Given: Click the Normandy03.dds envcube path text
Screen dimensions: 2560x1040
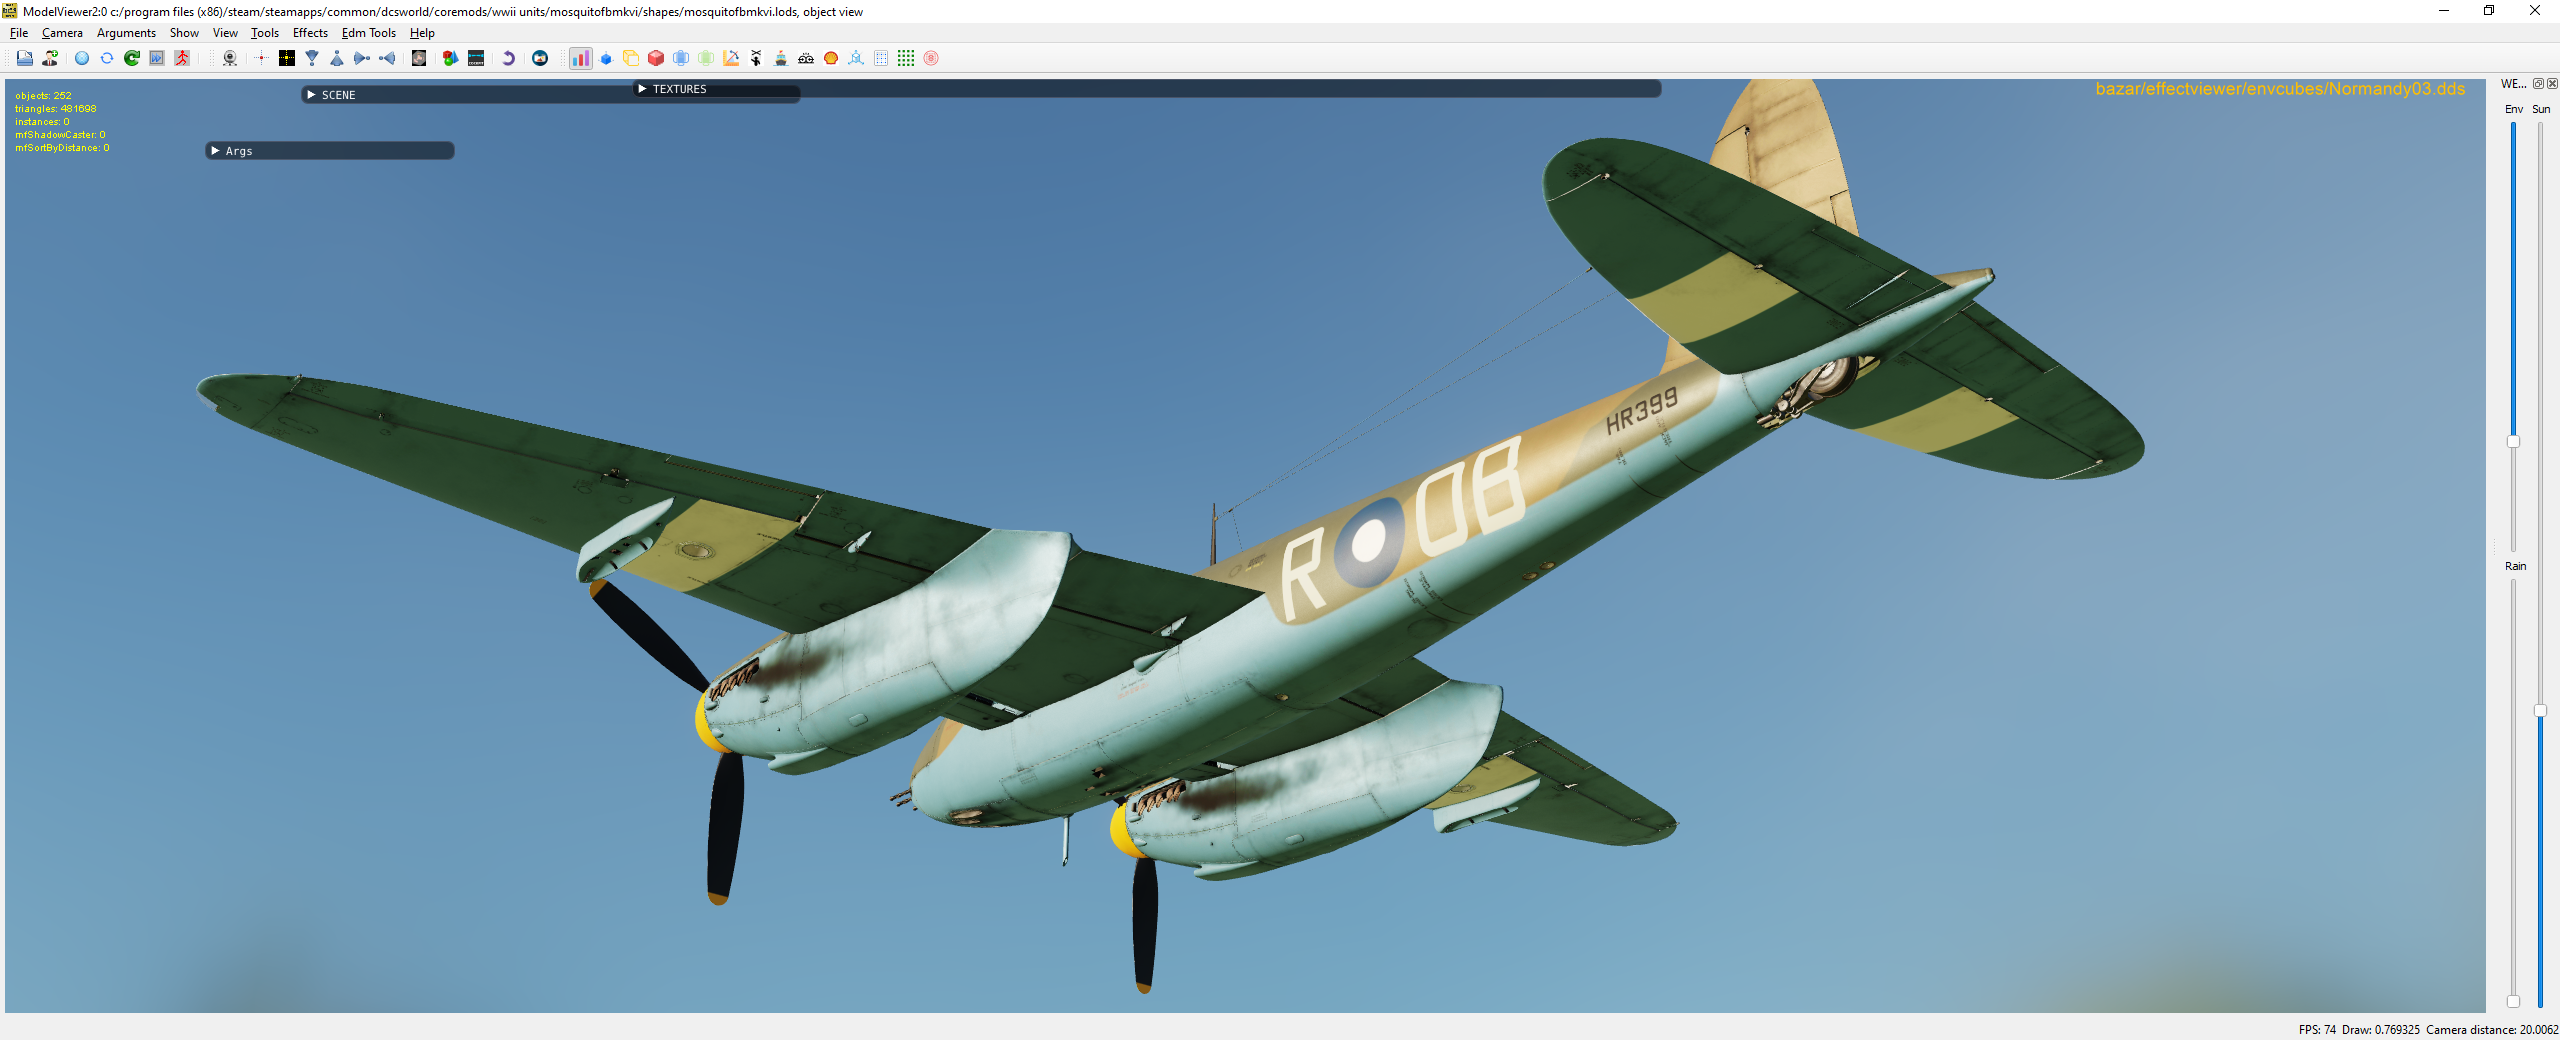Looking at the screenshot, I should pyautogui.click(x=2280, y=89).
